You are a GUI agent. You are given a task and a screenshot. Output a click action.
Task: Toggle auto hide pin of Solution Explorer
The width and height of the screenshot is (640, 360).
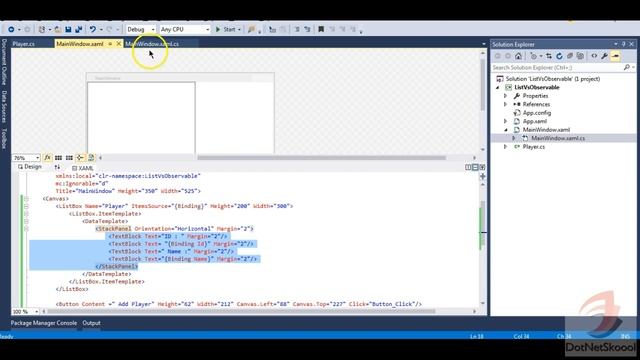[x=624, y=44]
